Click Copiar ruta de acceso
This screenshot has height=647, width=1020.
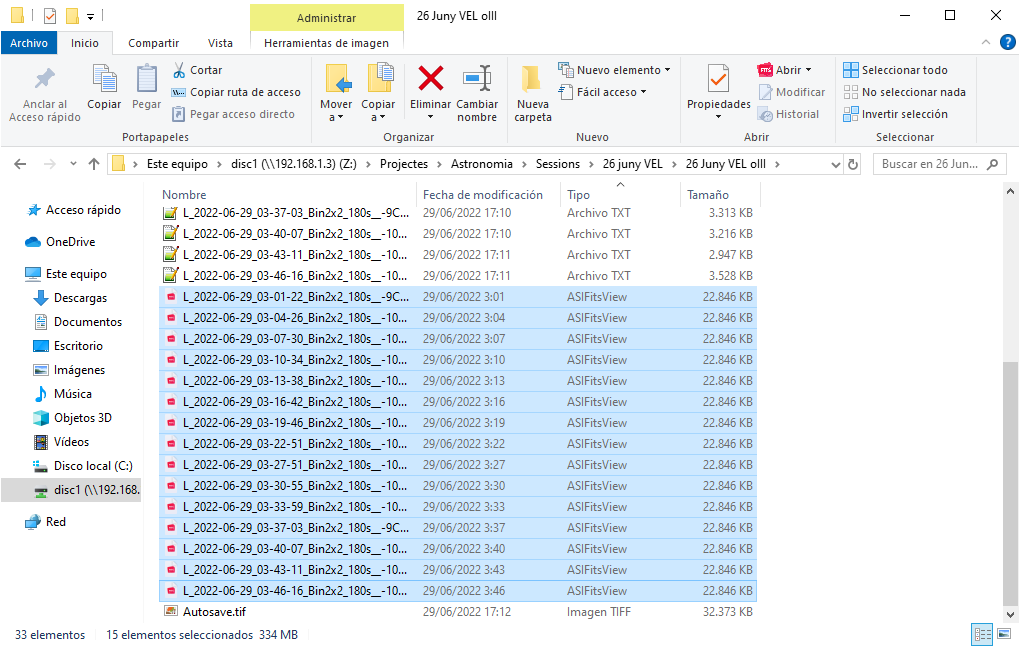pyautogui.click(x=236, y=92)
